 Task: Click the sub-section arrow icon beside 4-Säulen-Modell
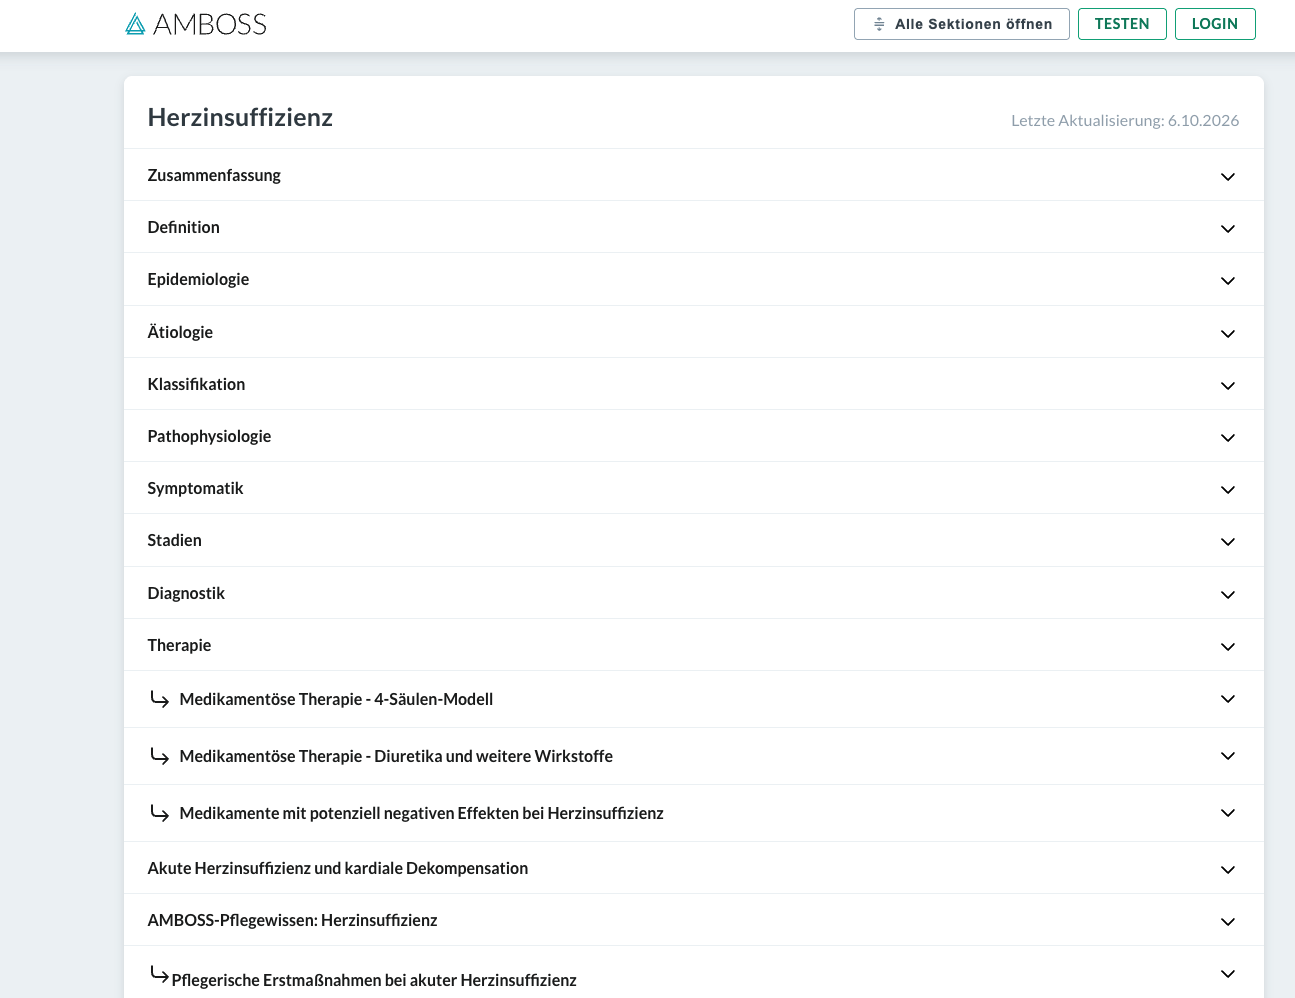pyautogui.click(x=159, y=698)
